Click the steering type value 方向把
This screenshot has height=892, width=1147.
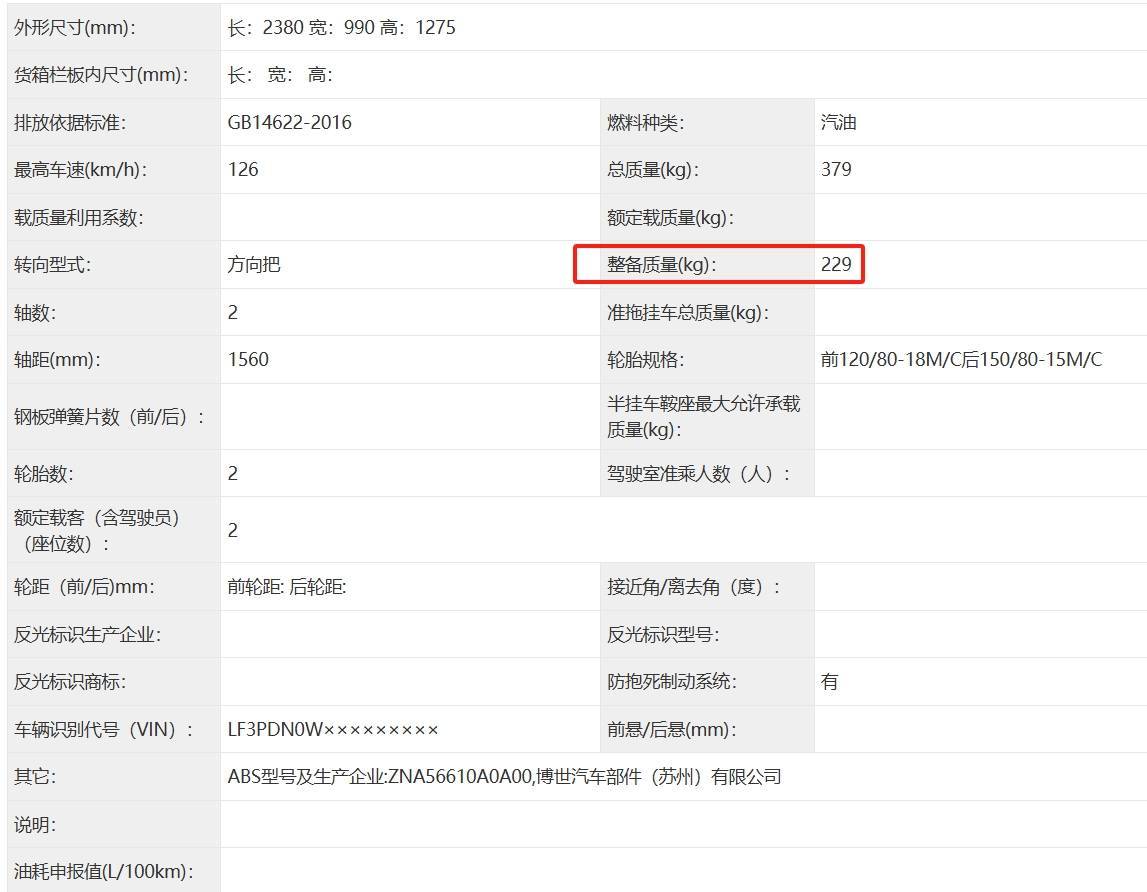[x=254, y=265]
